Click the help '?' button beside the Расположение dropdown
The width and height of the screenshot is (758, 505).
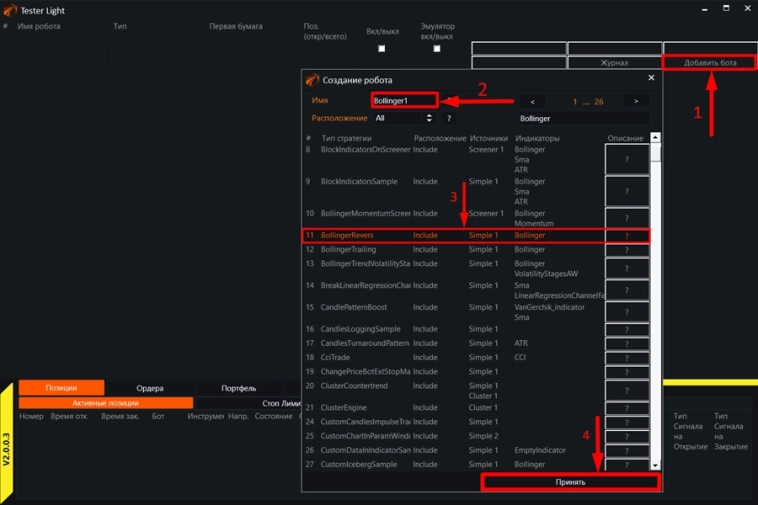tap(449, 118)
